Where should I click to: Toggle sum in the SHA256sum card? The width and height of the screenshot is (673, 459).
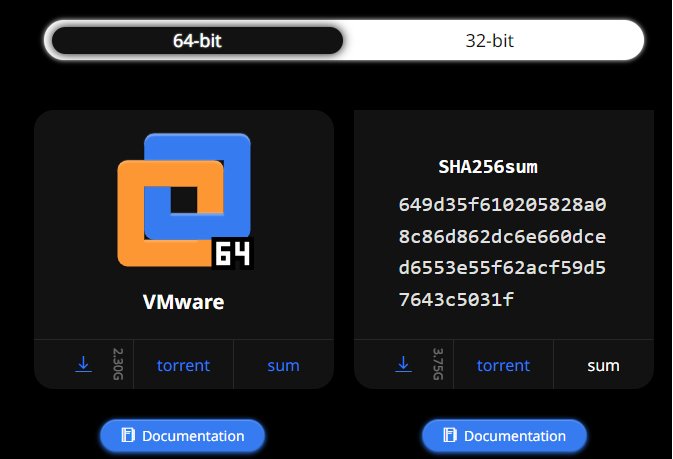[603, 365]
